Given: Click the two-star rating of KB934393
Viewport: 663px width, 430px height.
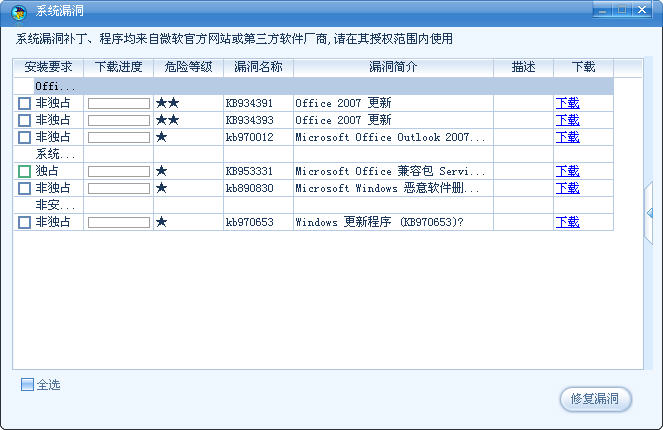Looking at the screenshot, I should tap(168, 120).
